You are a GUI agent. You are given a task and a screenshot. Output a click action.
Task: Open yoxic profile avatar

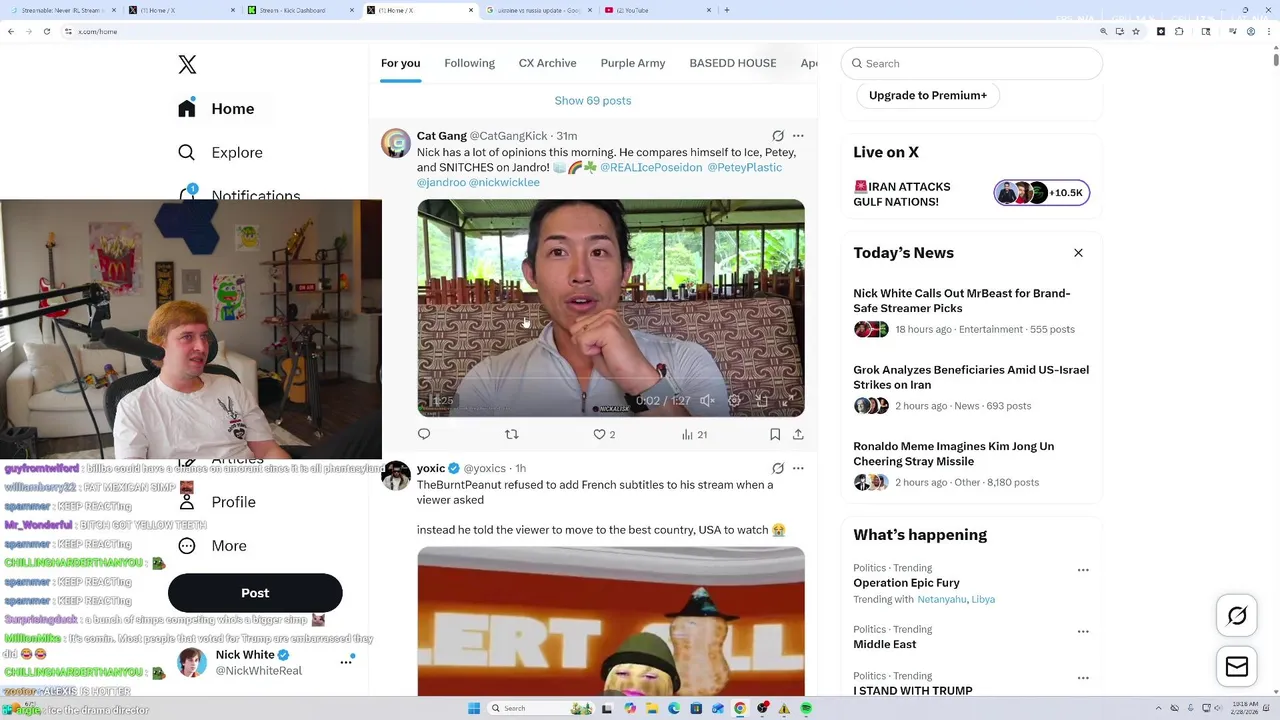coord(396,476)
